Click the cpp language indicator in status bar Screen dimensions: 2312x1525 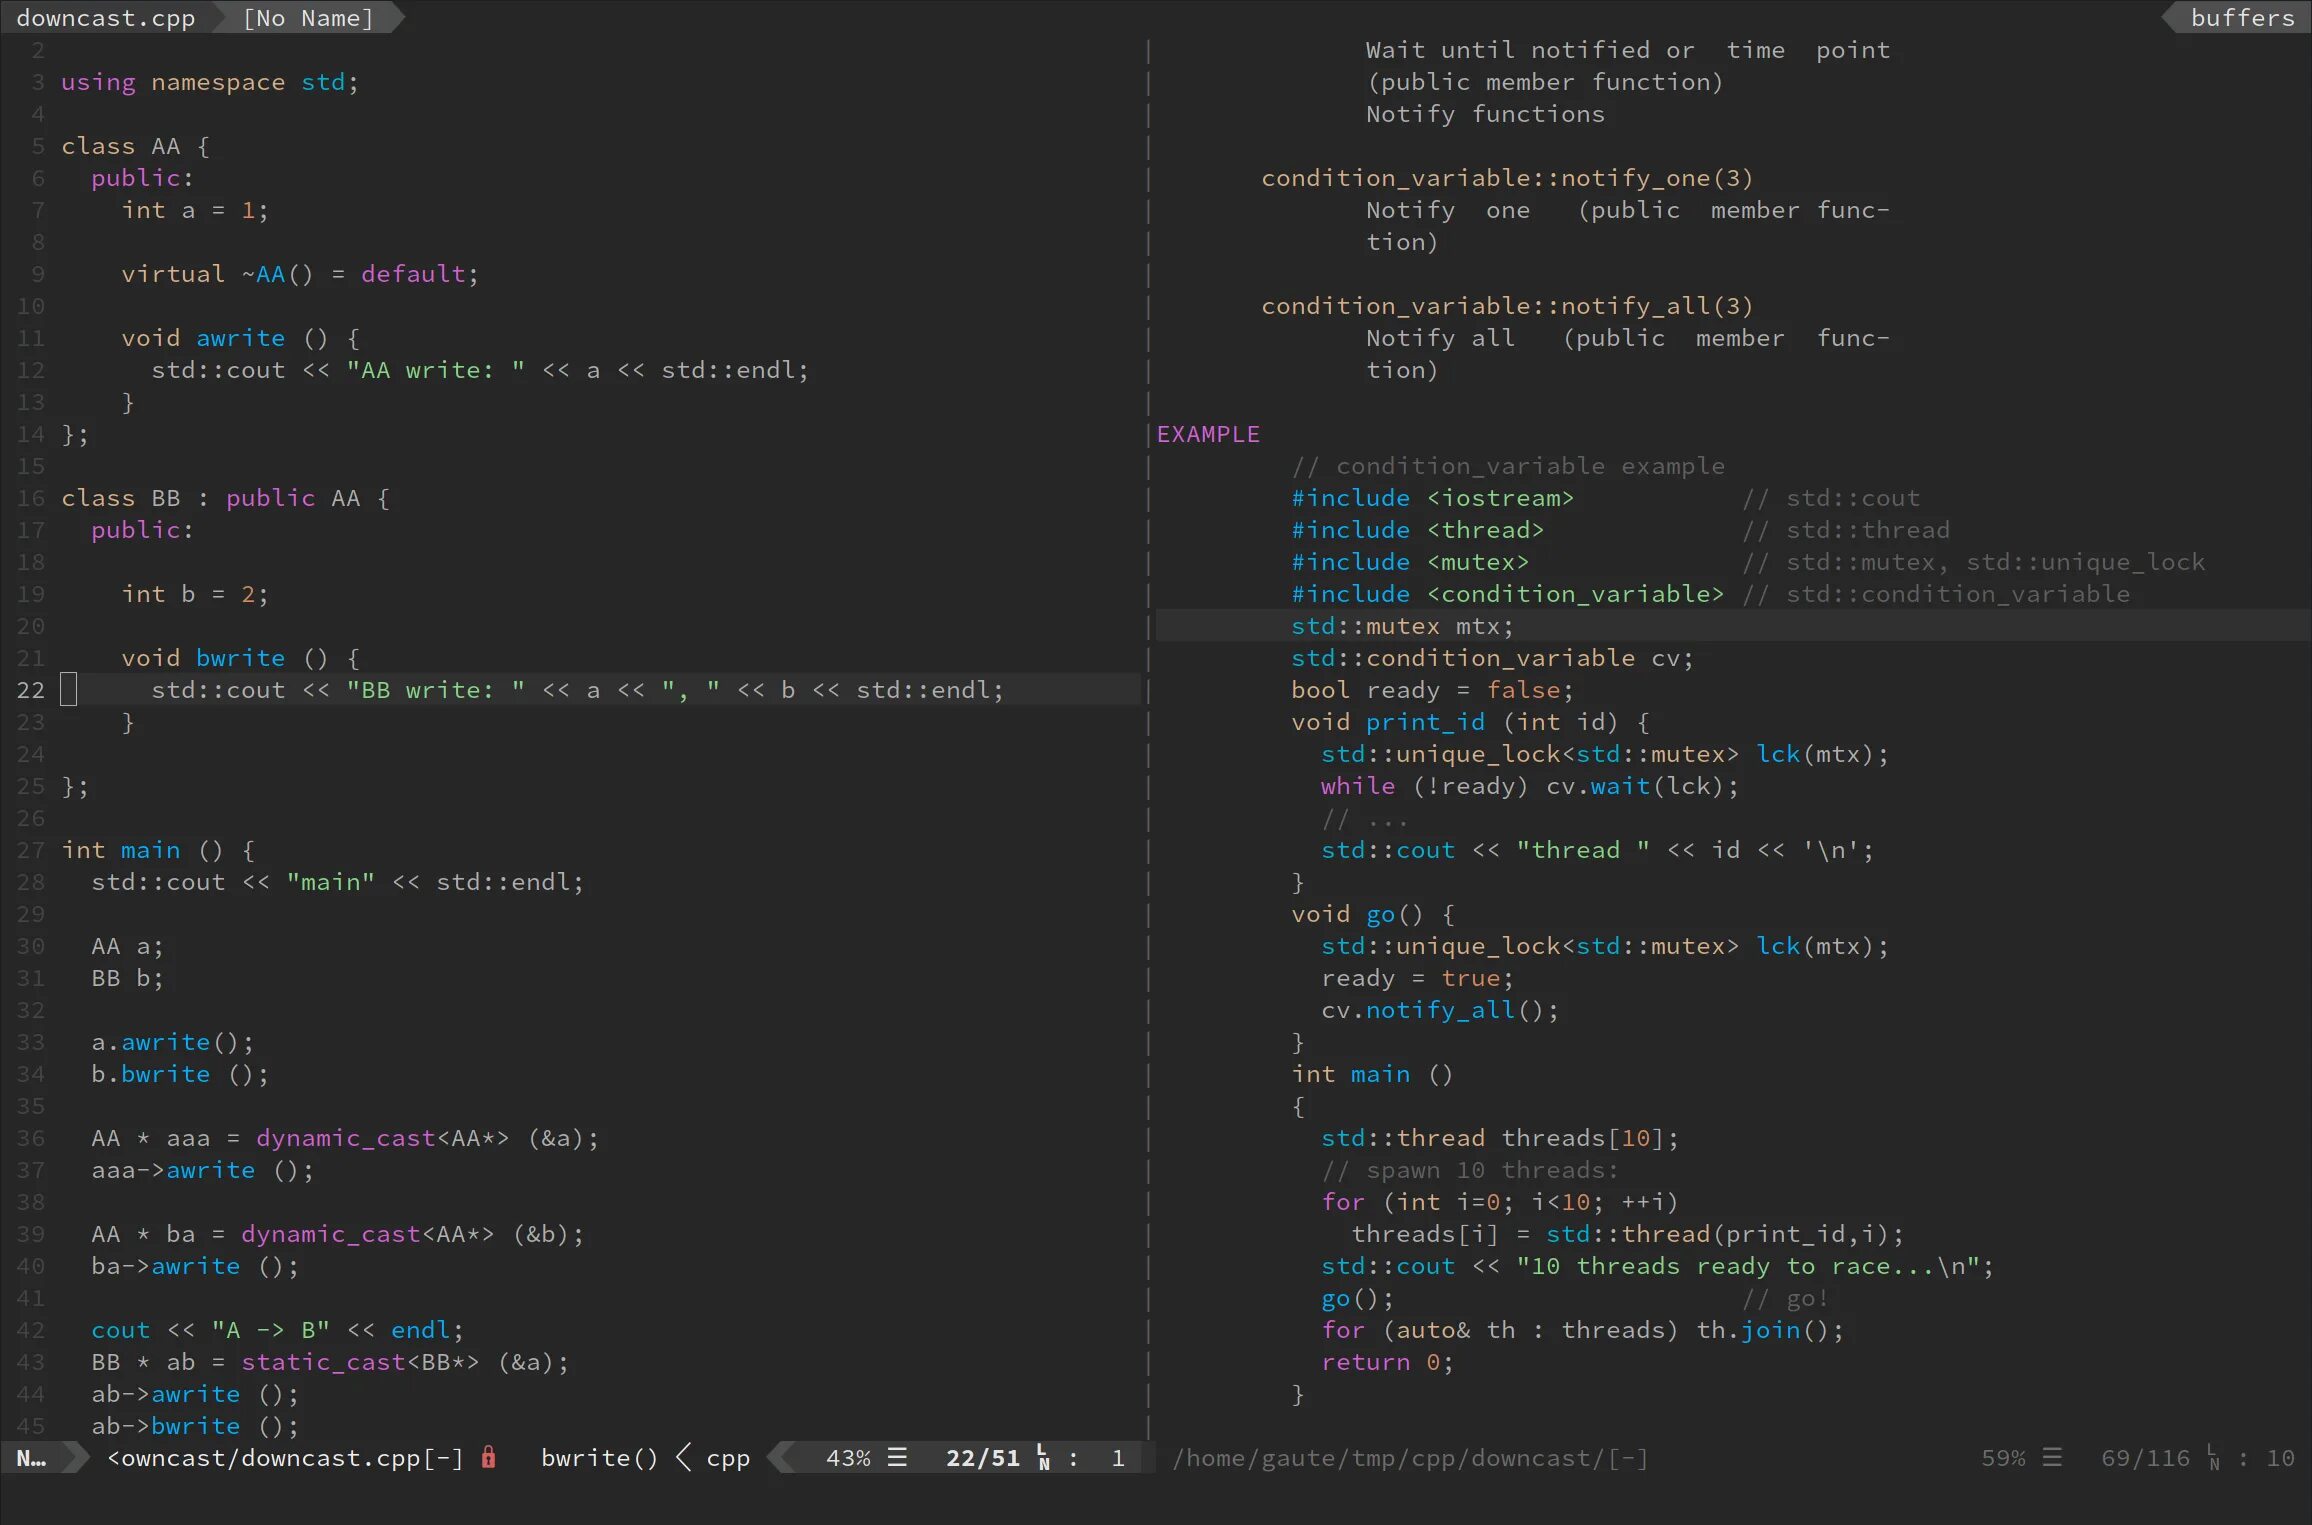tap(732, 1457)
